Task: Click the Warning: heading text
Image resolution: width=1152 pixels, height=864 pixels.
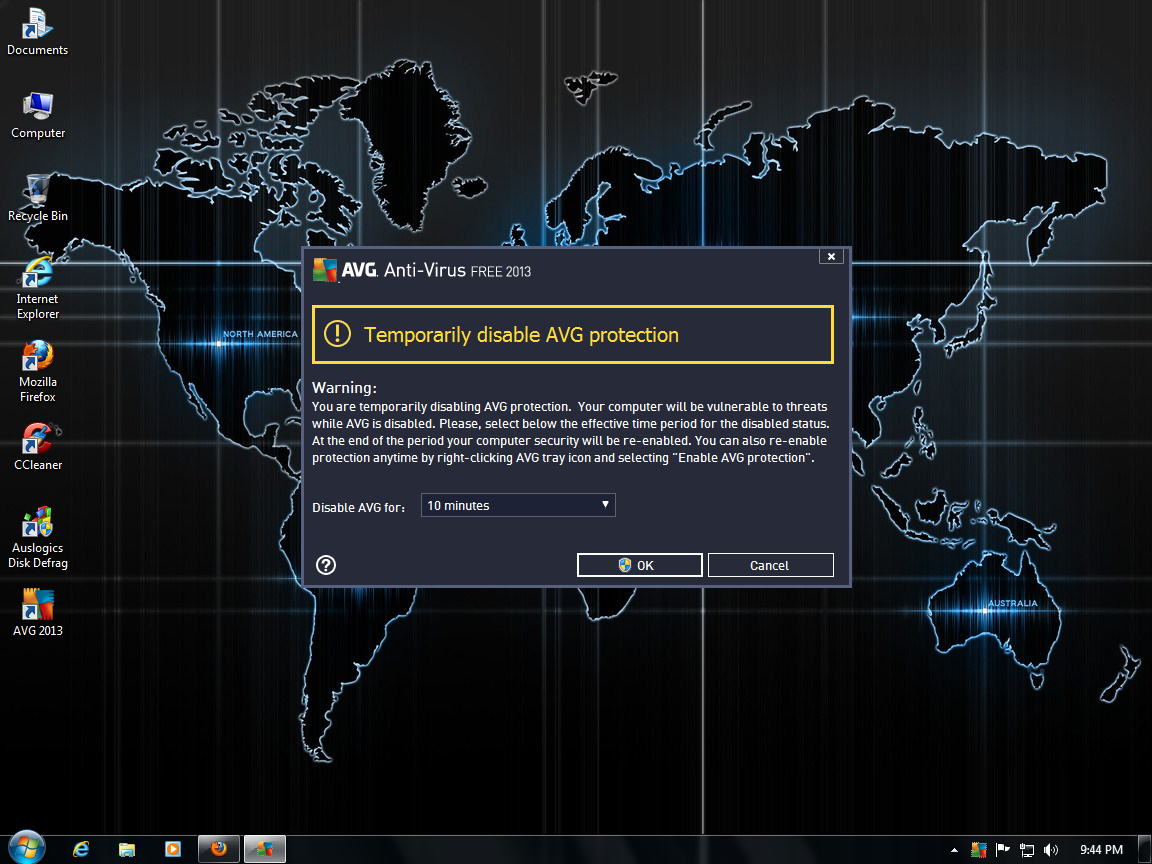Action: pos(344,387)
